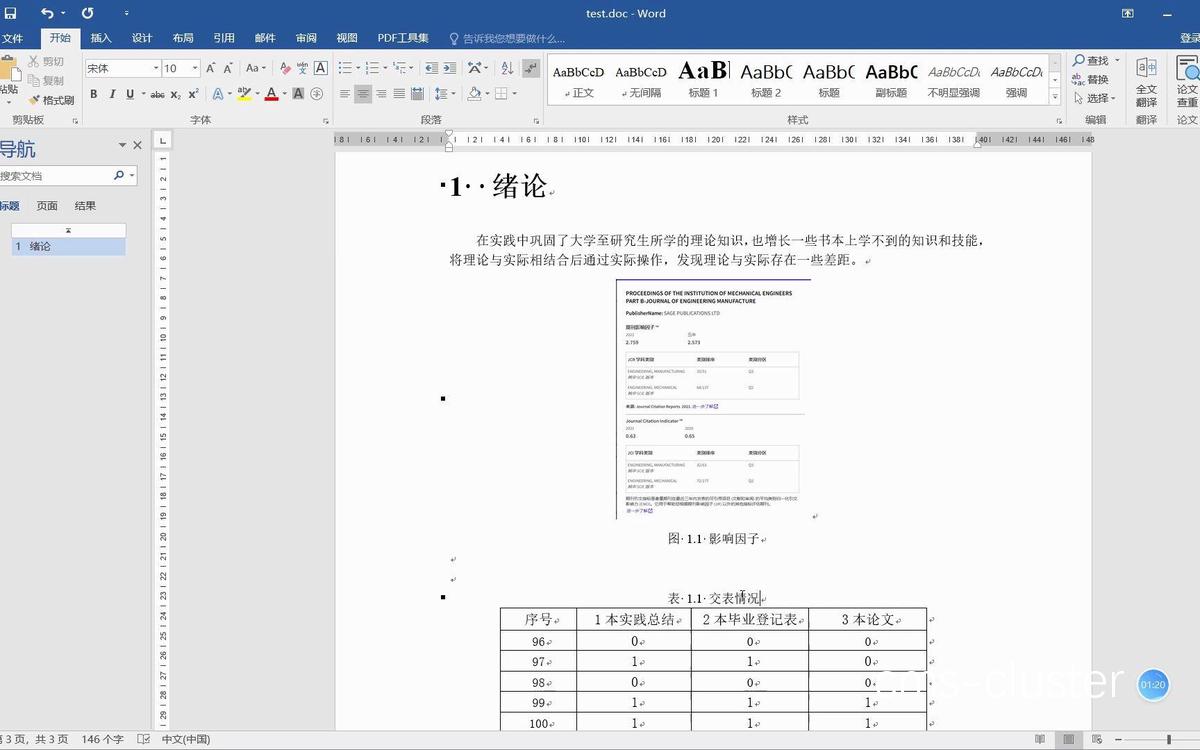This screenshot has width=1200, height=750.
Task: Show 结果 results in navigation pane
Action: pyautogui.click(x=86, y=206)
